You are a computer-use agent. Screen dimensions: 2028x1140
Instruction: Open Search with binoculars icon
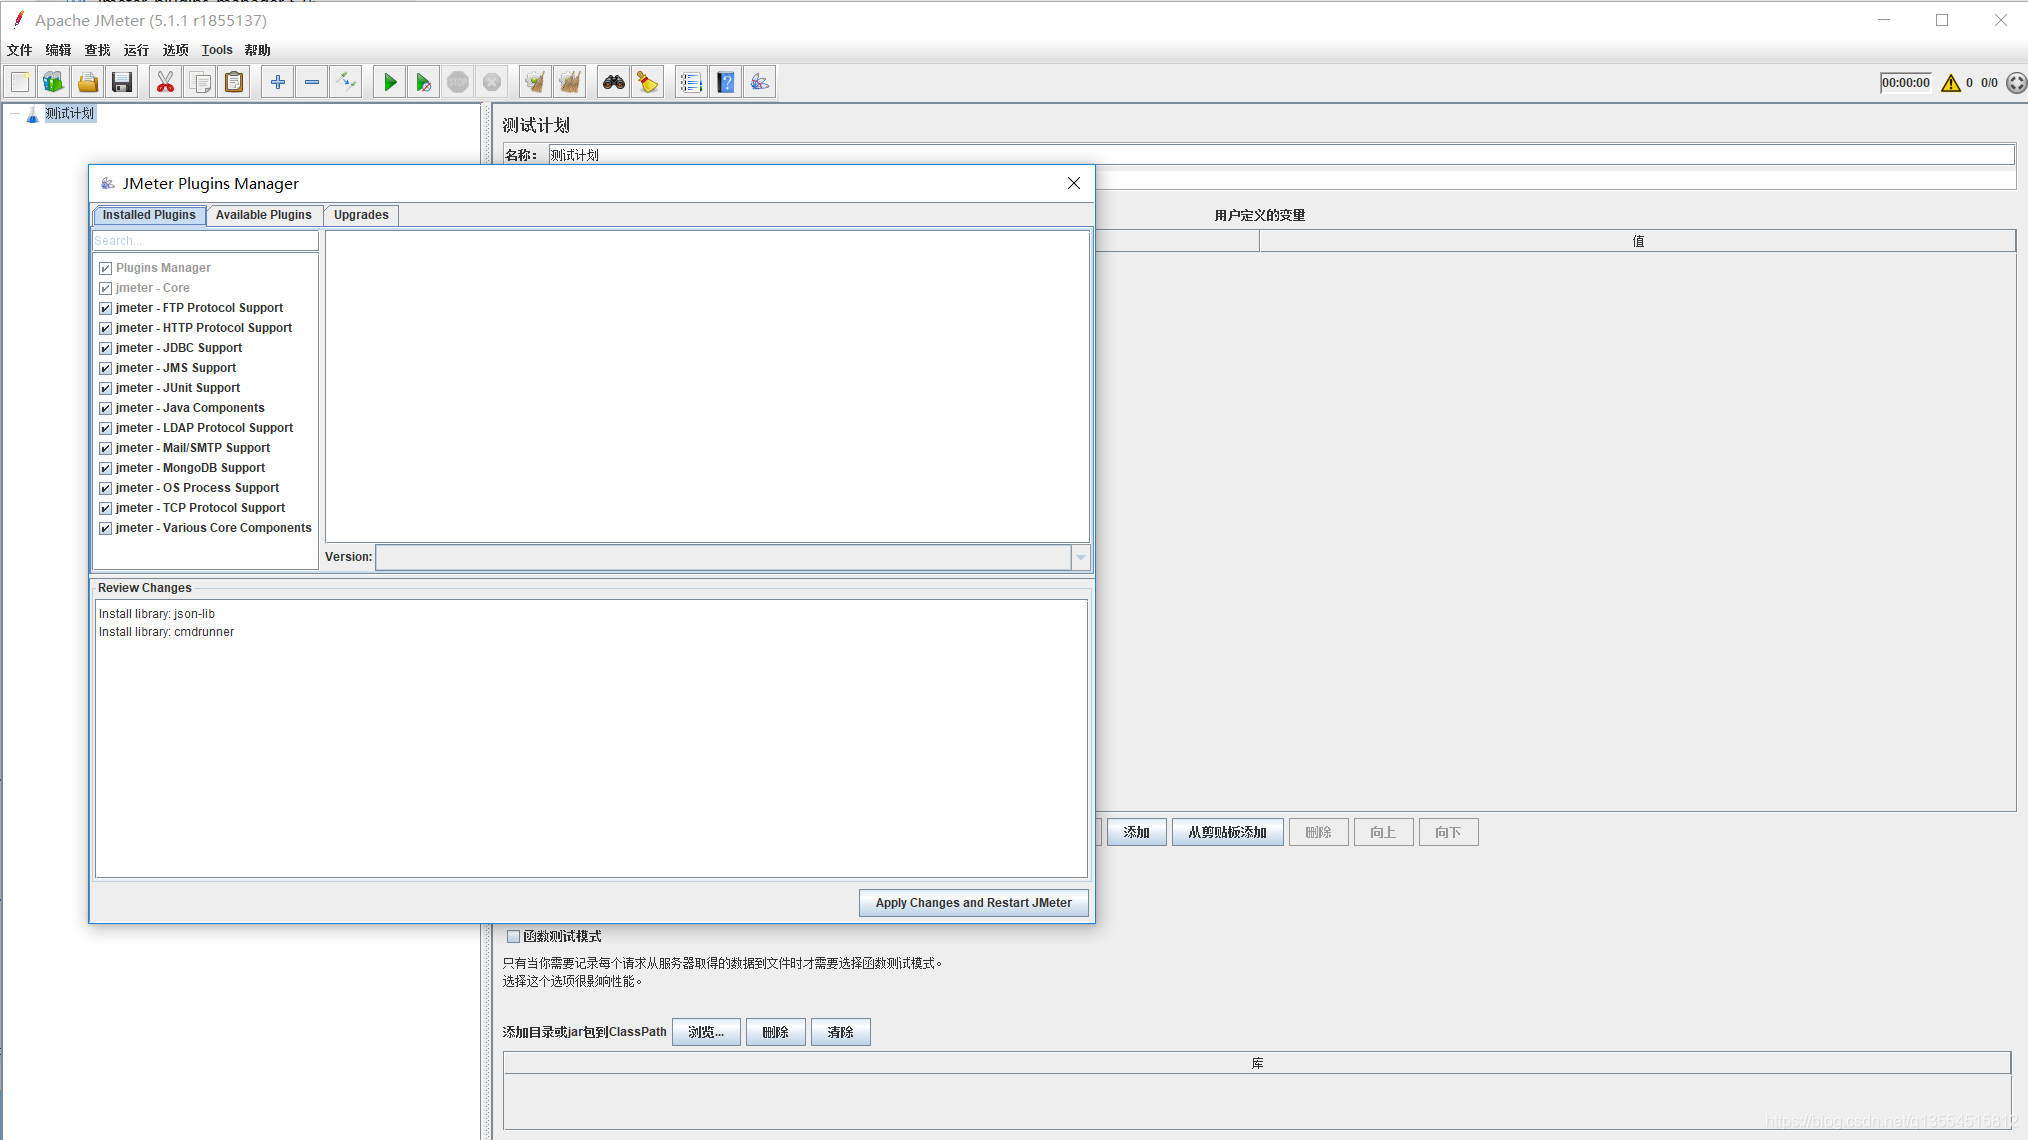[614, 82]
